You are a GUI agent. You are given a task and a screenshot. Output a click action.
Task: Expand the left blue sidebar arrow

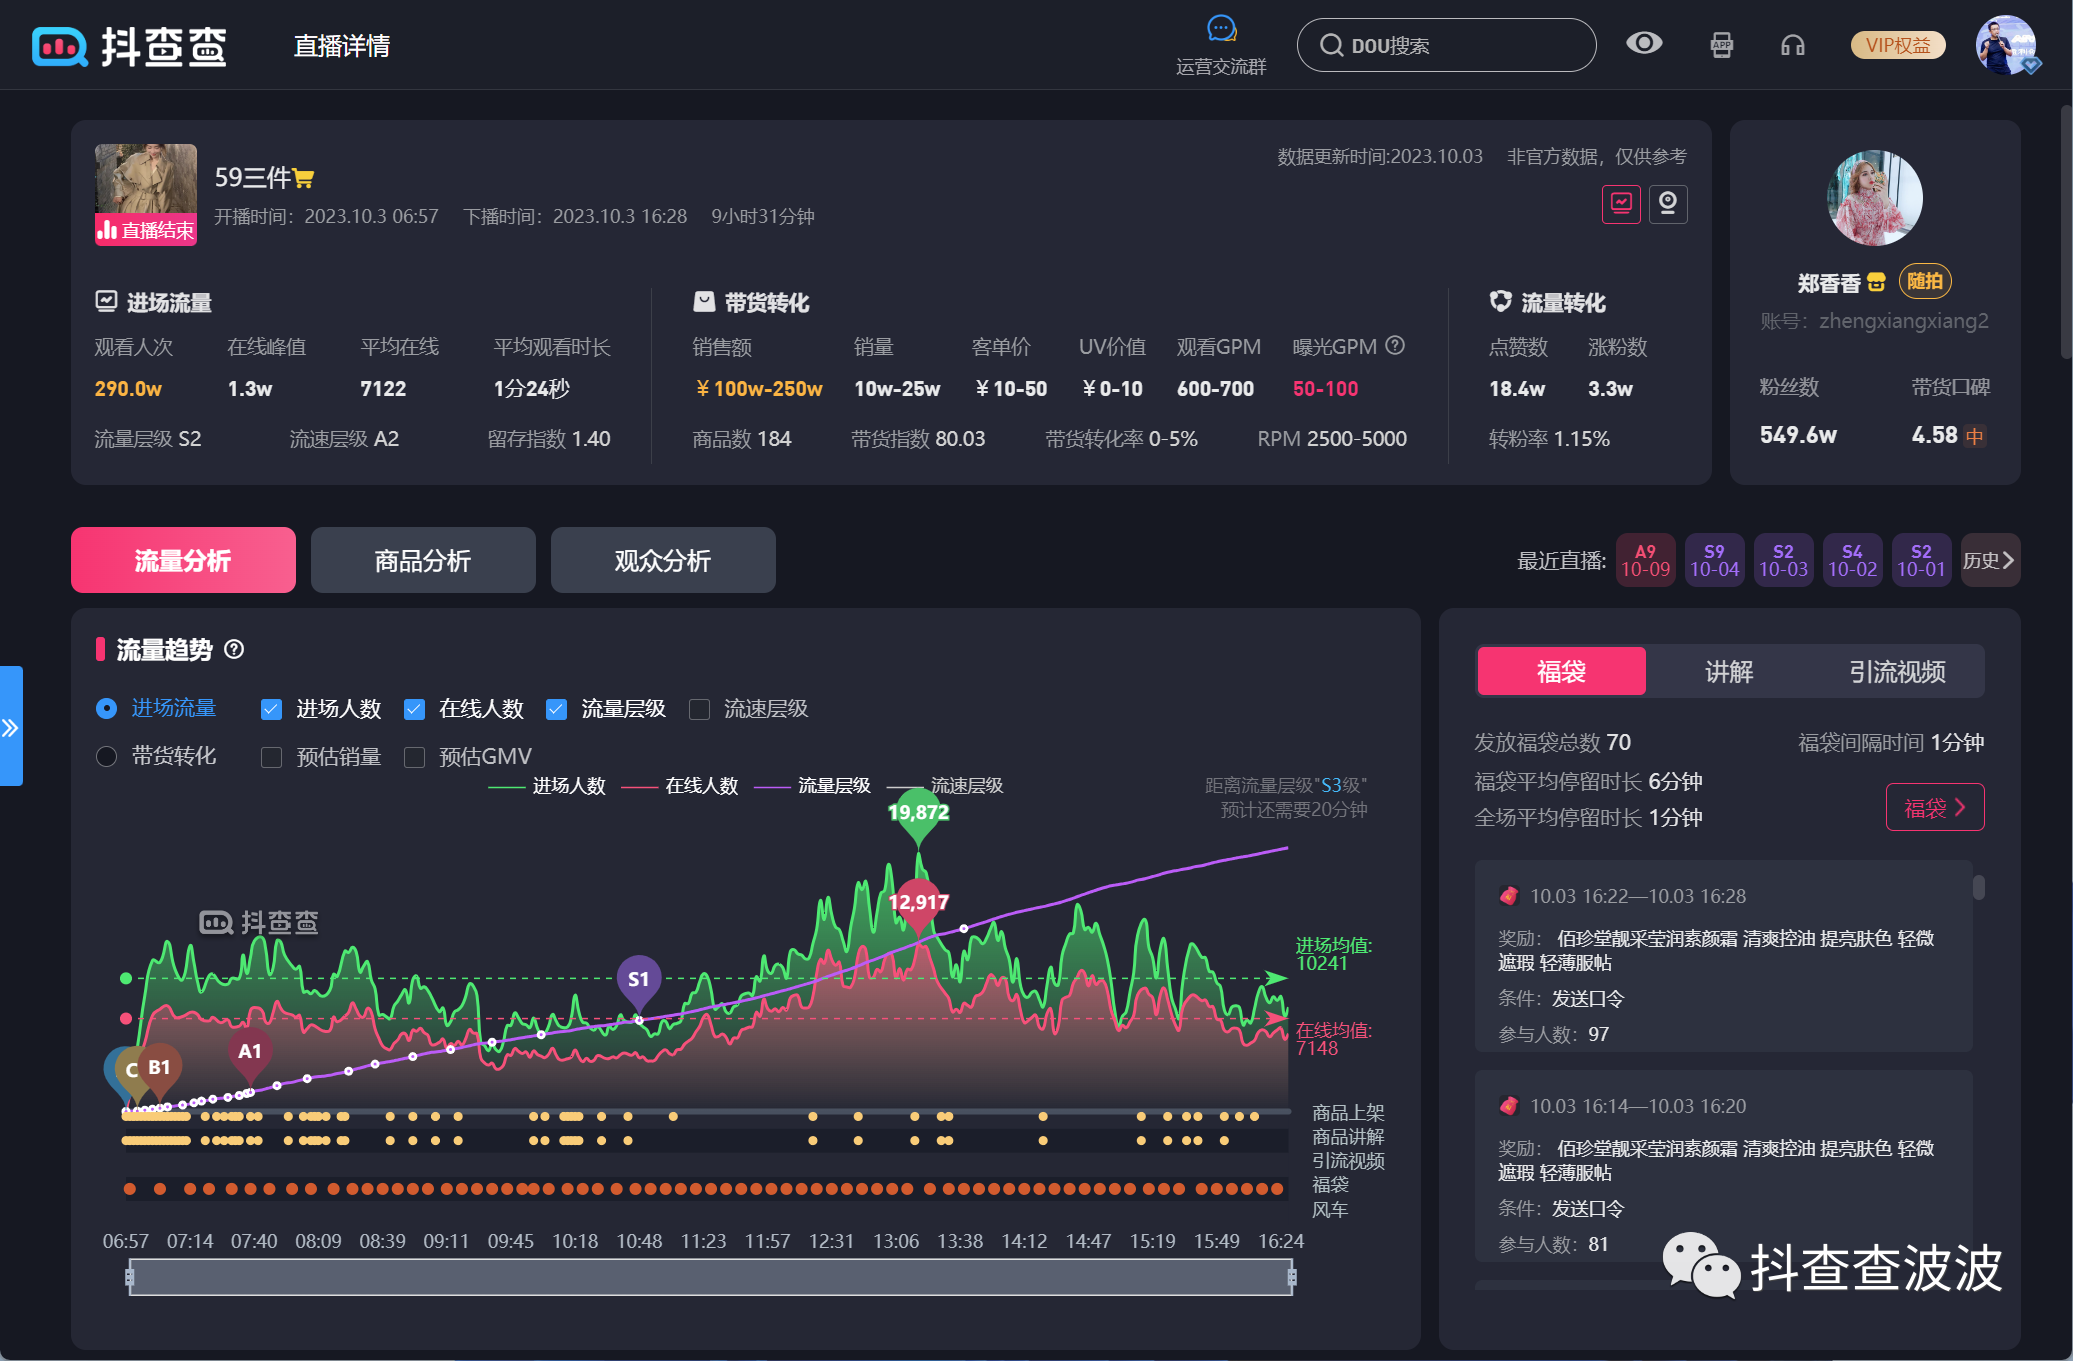[x=11, y=727]
